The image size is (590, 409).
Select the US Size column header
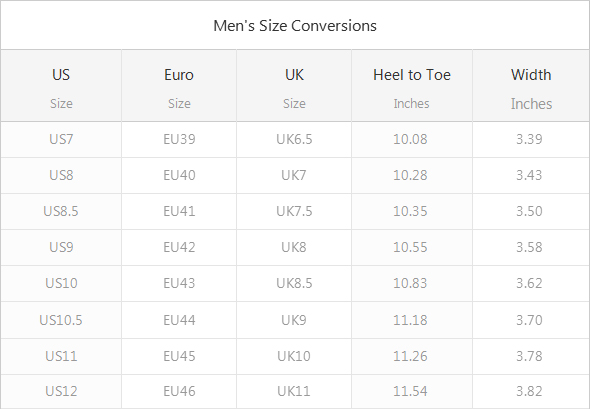[61, 86]
